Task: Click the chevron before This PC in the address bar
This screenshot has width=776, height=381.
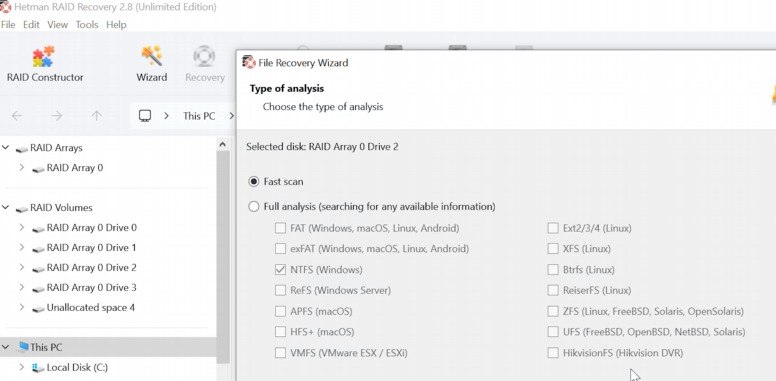Action: click(166, 116)
